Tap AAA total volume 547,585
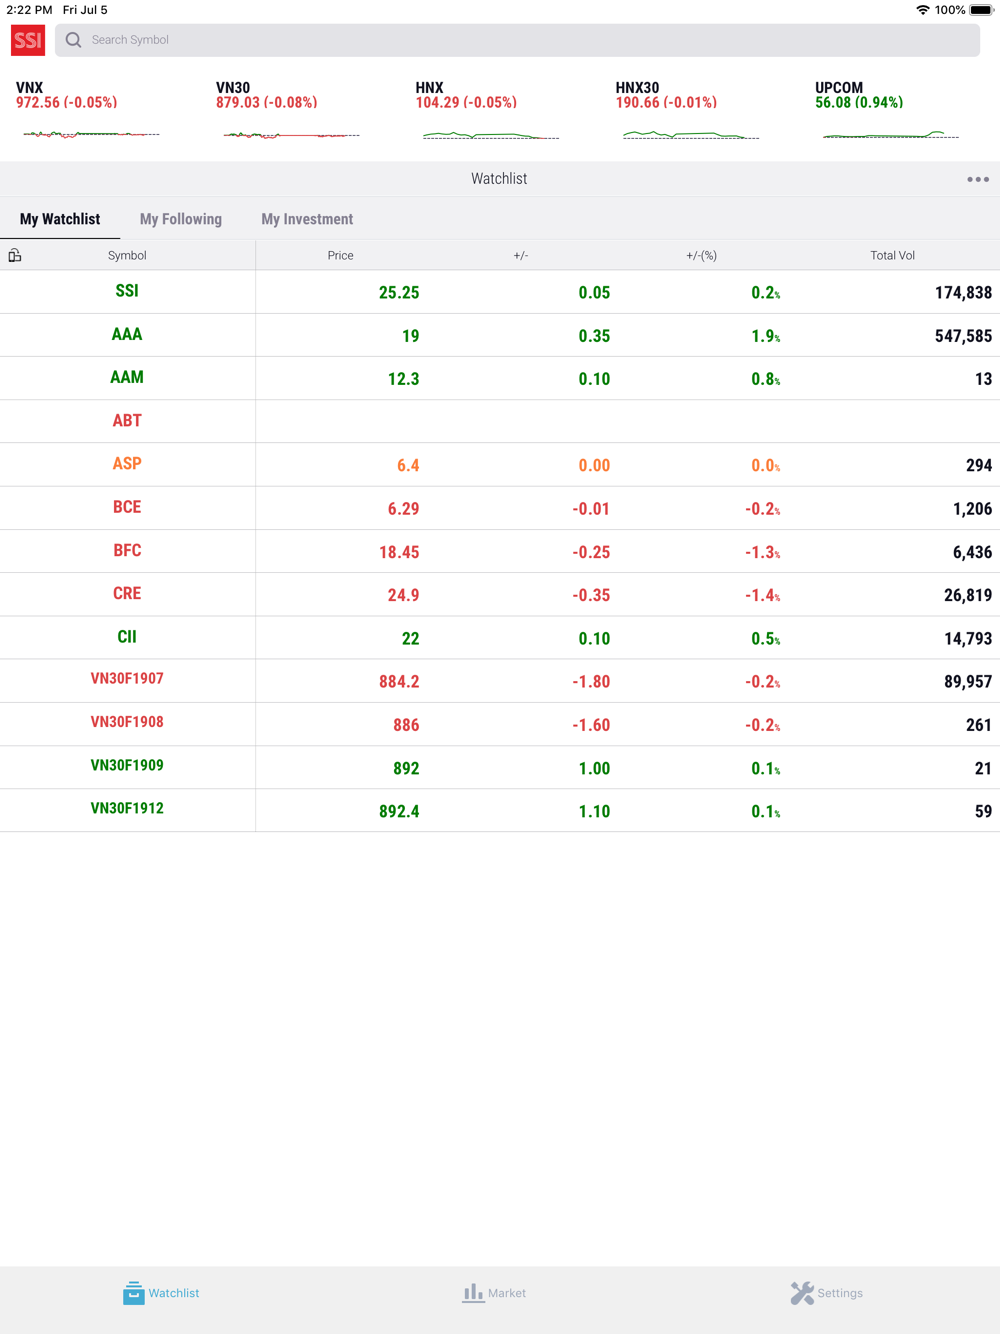The width and height of the screenshot is (1000, 1334). pos(963,336)
